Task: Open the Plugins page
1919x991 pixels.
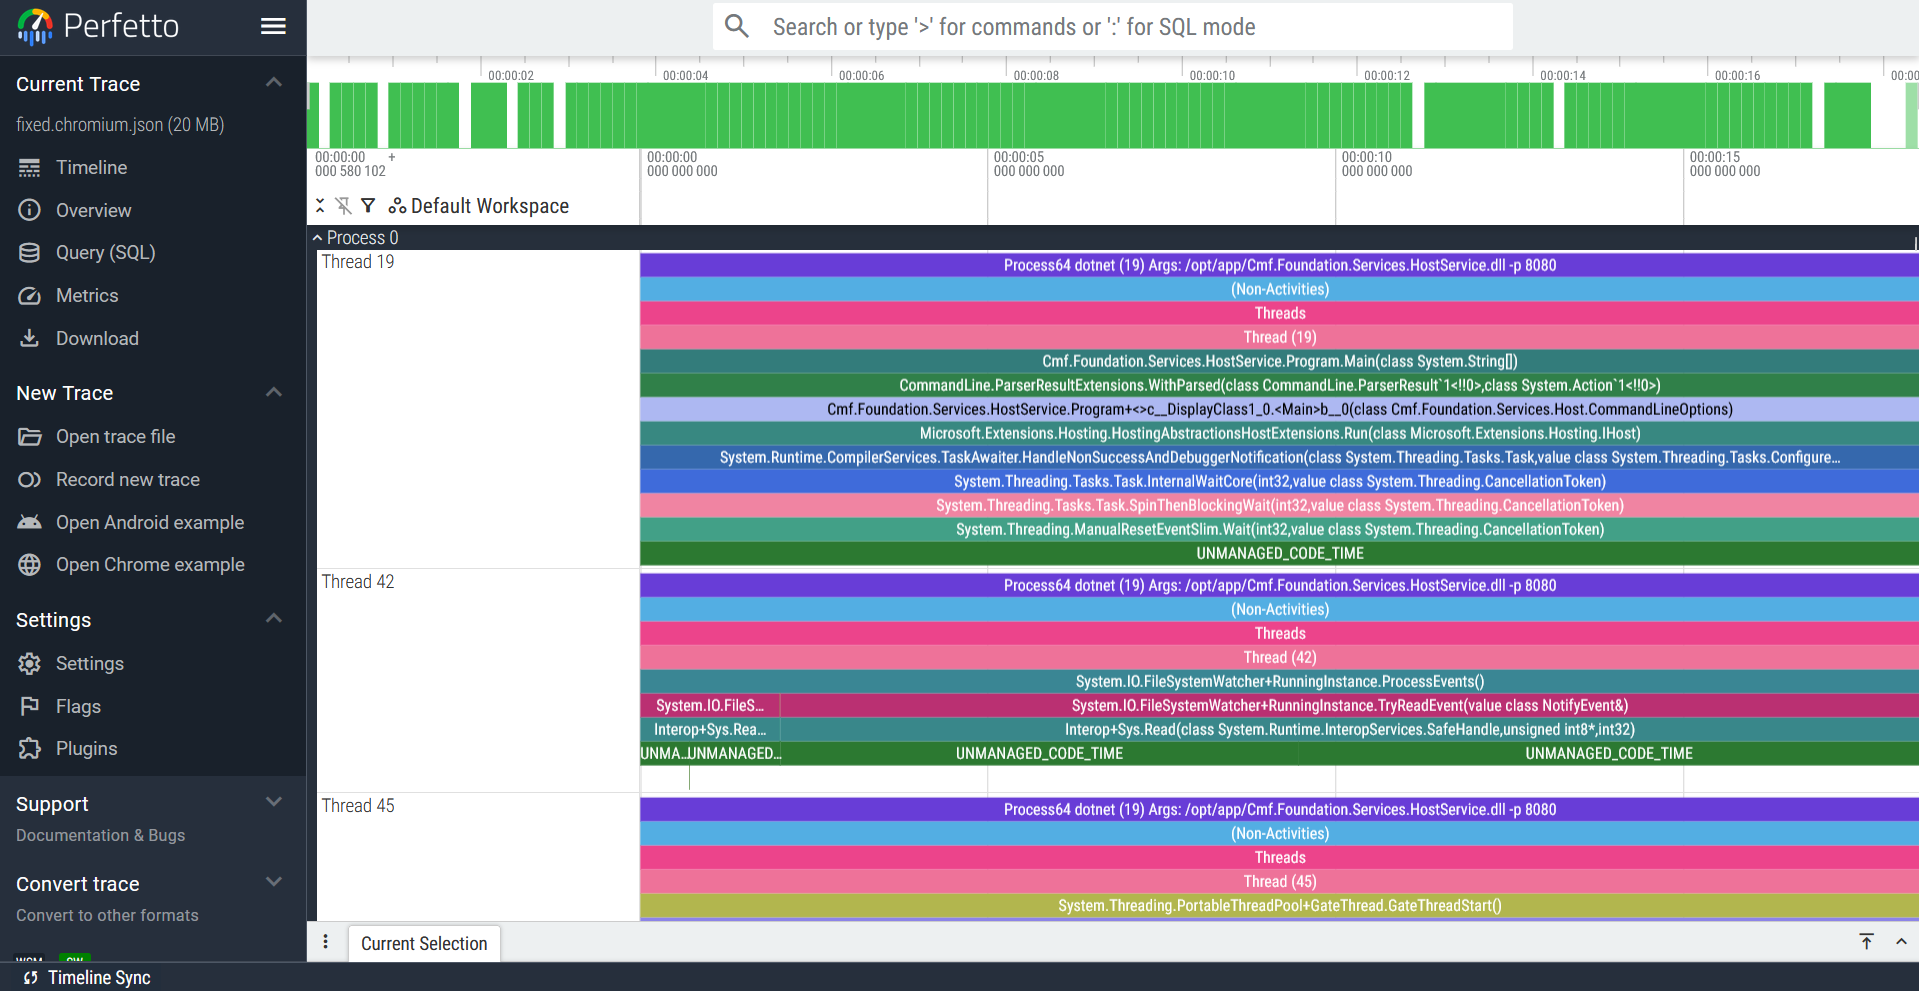Action: [86, 749]
